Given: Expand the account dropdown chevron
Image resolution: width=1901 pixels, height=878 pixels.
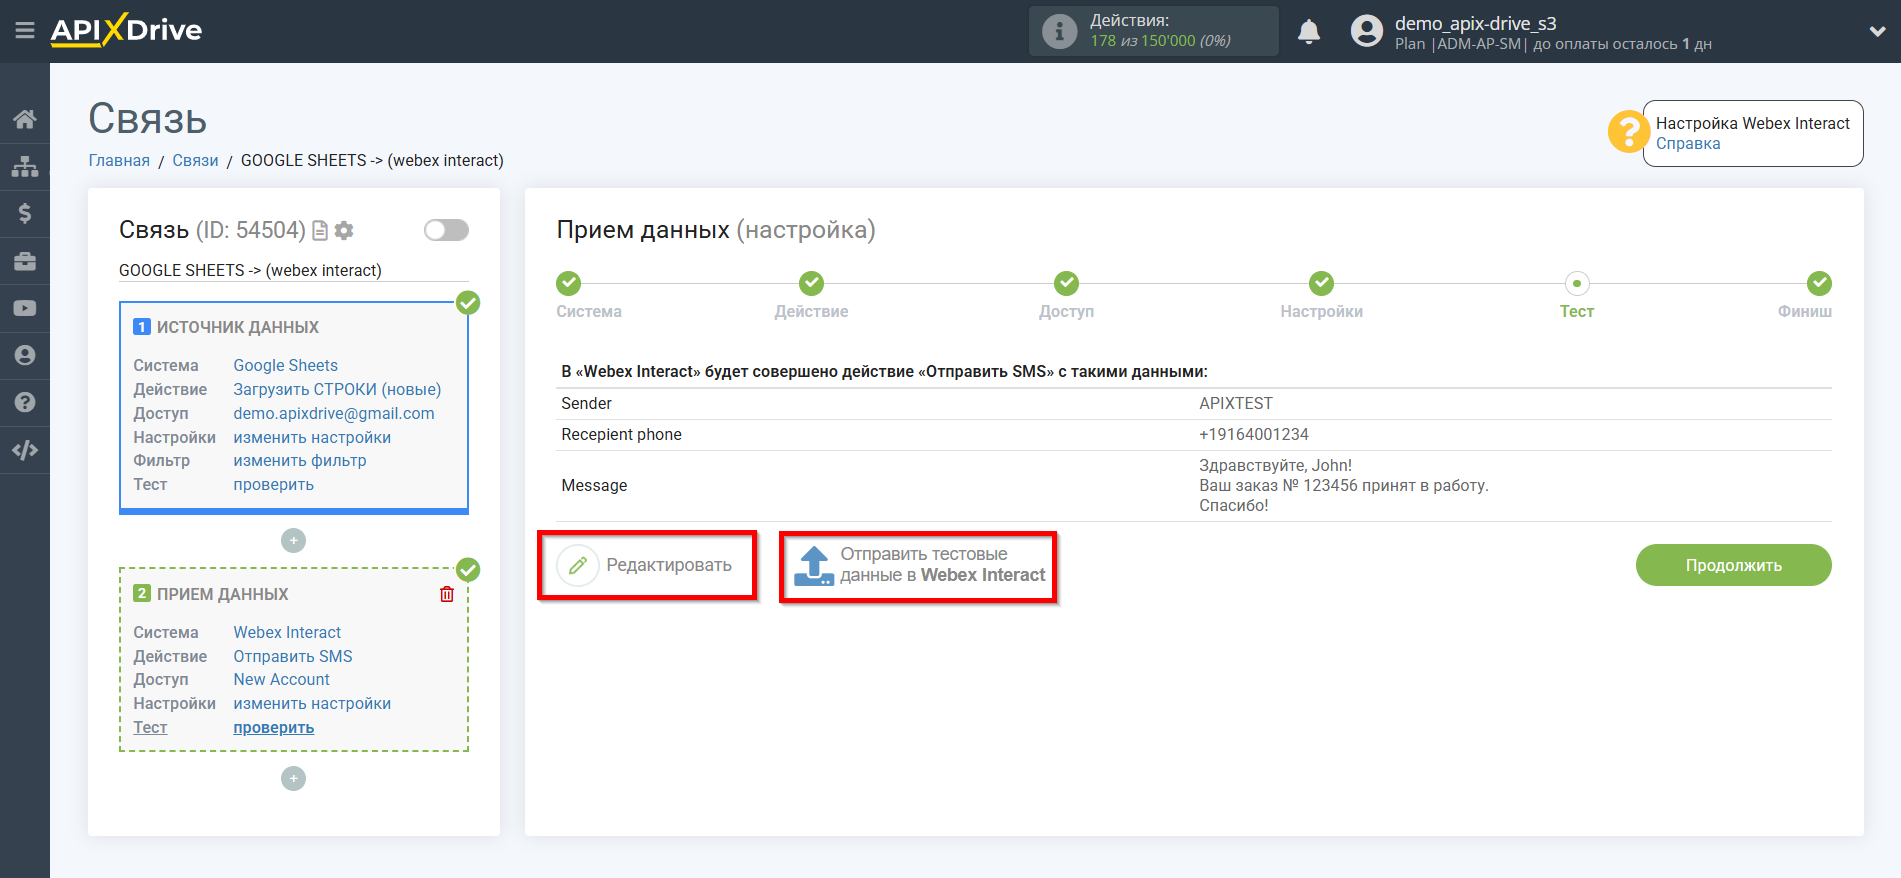Looking at the screenshot, I should (x=1877, y=31).
